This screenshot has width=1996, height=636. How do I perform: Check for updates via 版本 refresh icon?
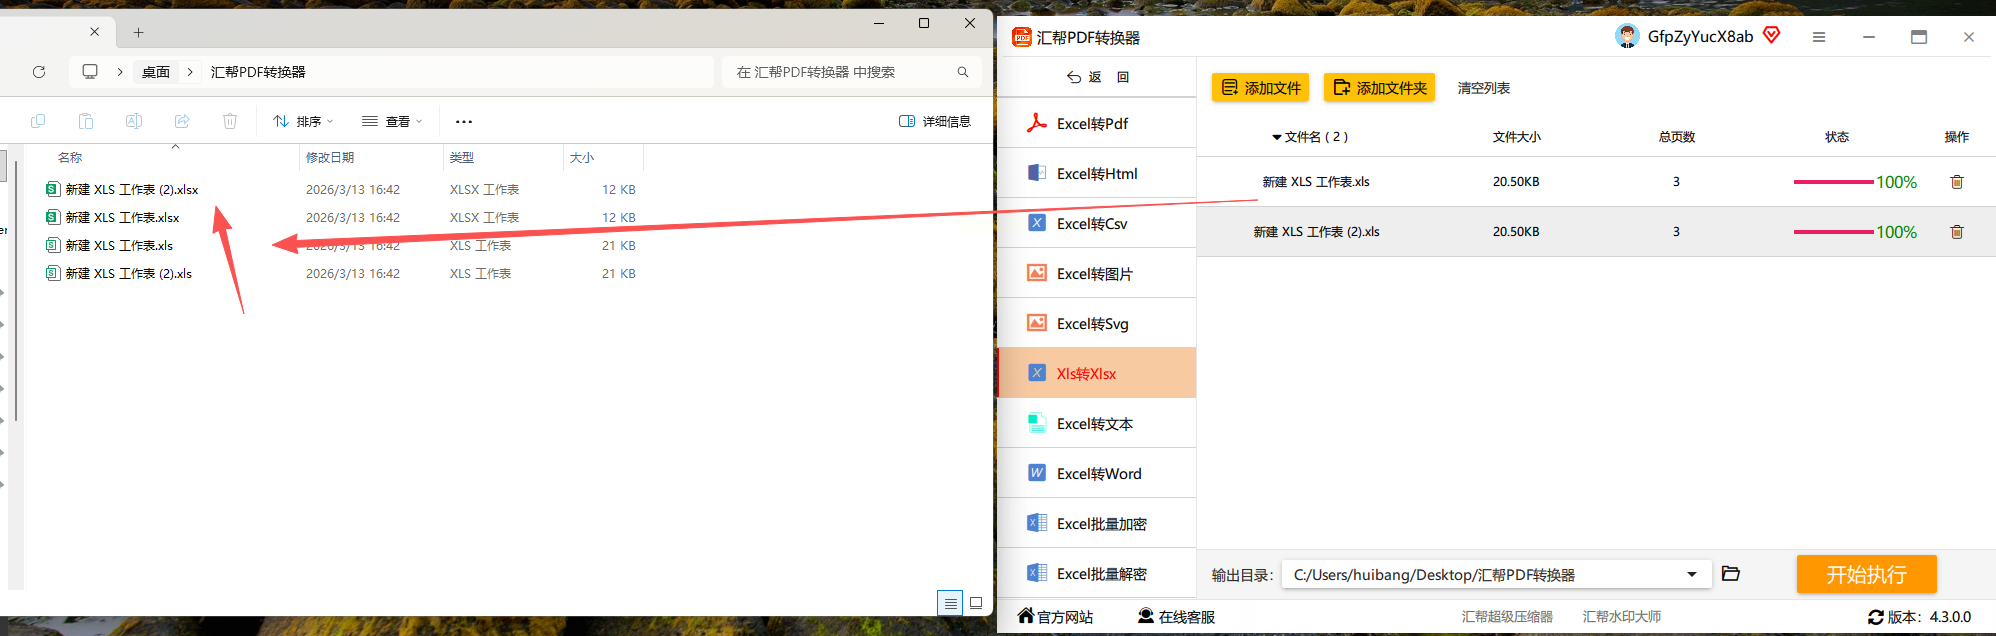pos(1876,618)
